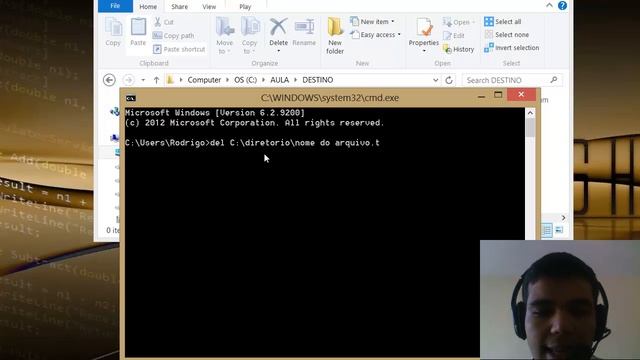The image size is (640, 360).
Task: Click the Delete X icon
Action: [x=278, y=27]
